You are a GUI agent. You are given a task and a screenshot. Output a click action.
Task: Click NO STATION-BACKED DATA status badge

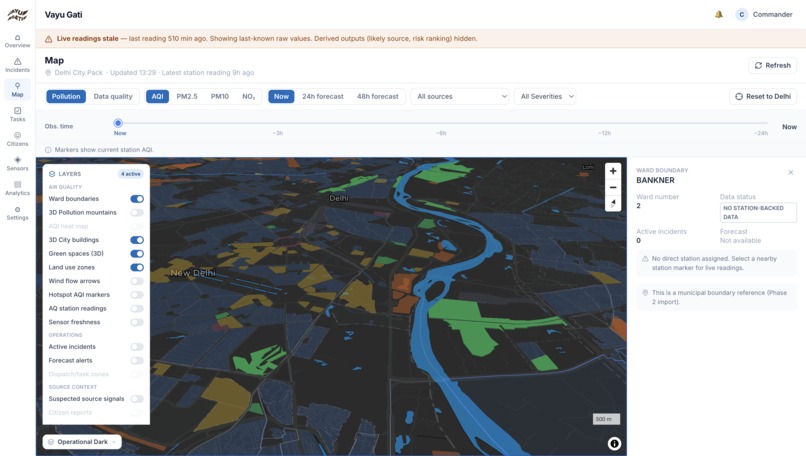758,212
